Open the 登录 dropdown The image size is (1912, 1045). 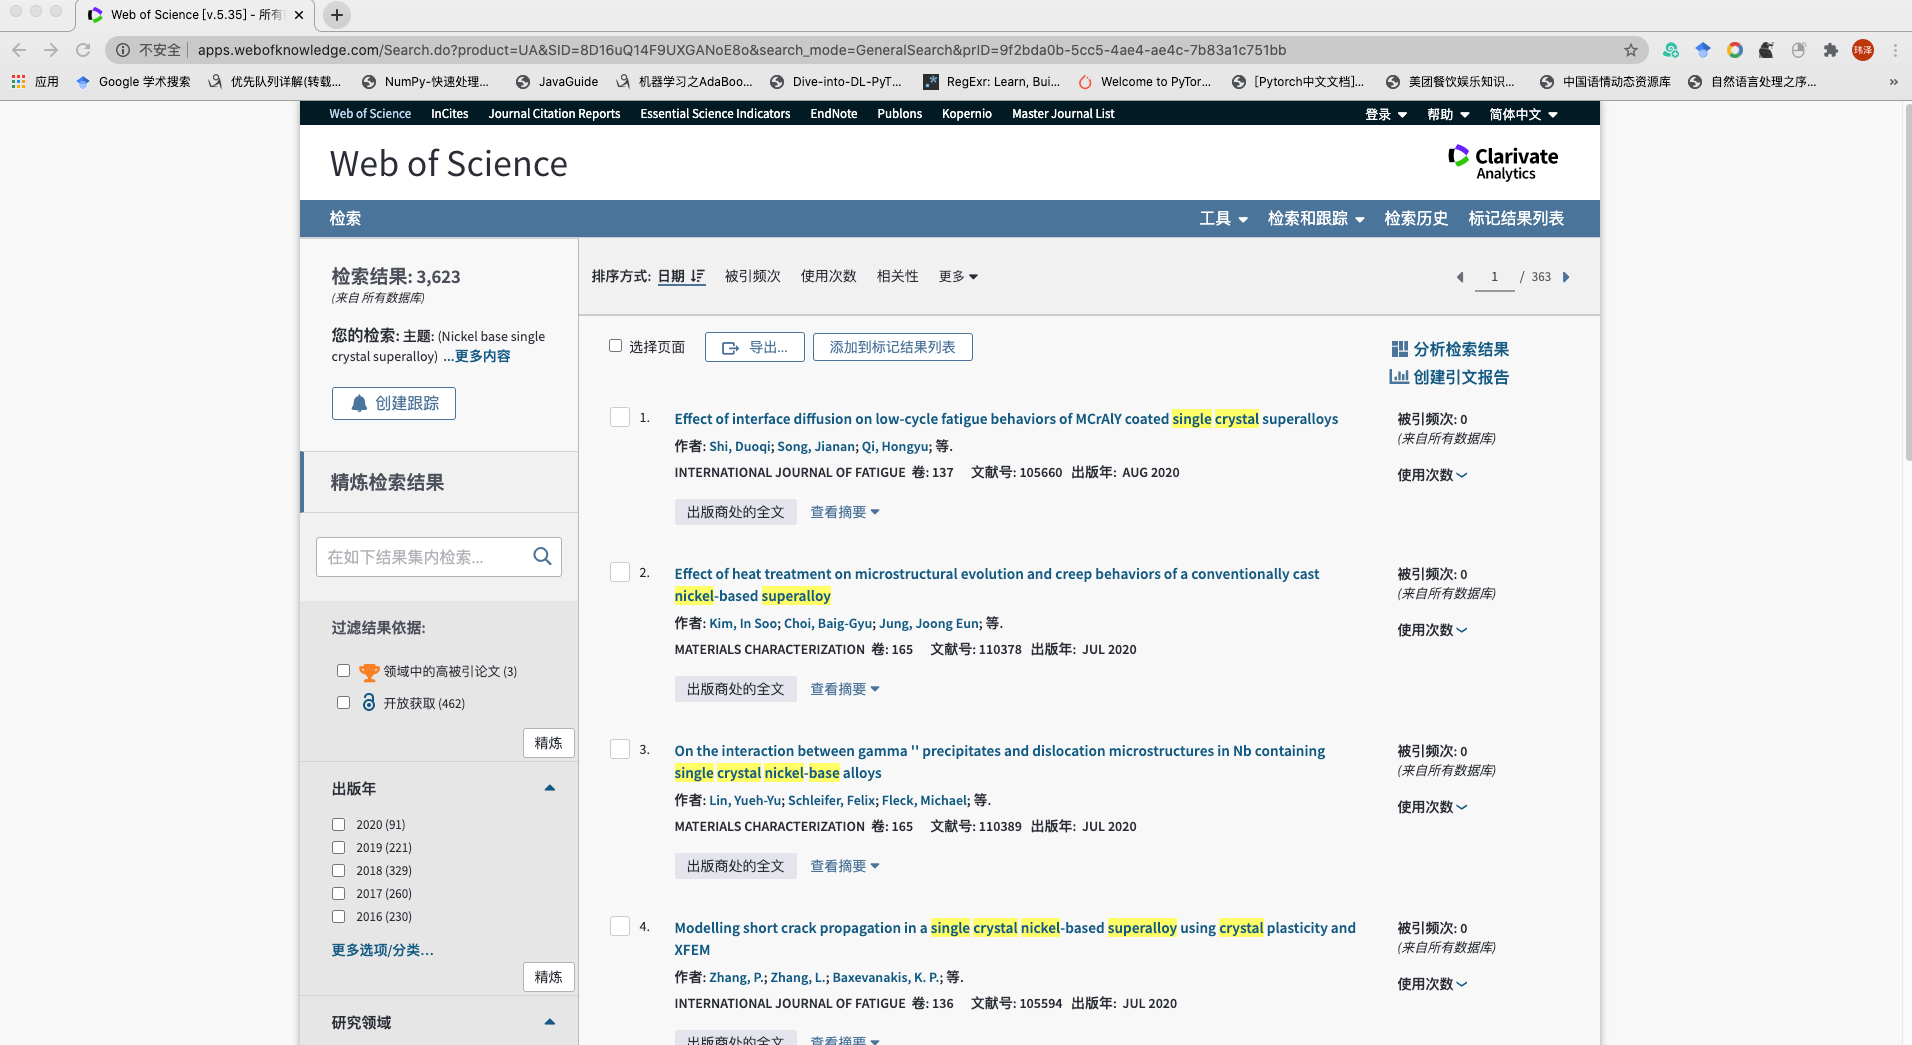click(x=1386, y=114)
